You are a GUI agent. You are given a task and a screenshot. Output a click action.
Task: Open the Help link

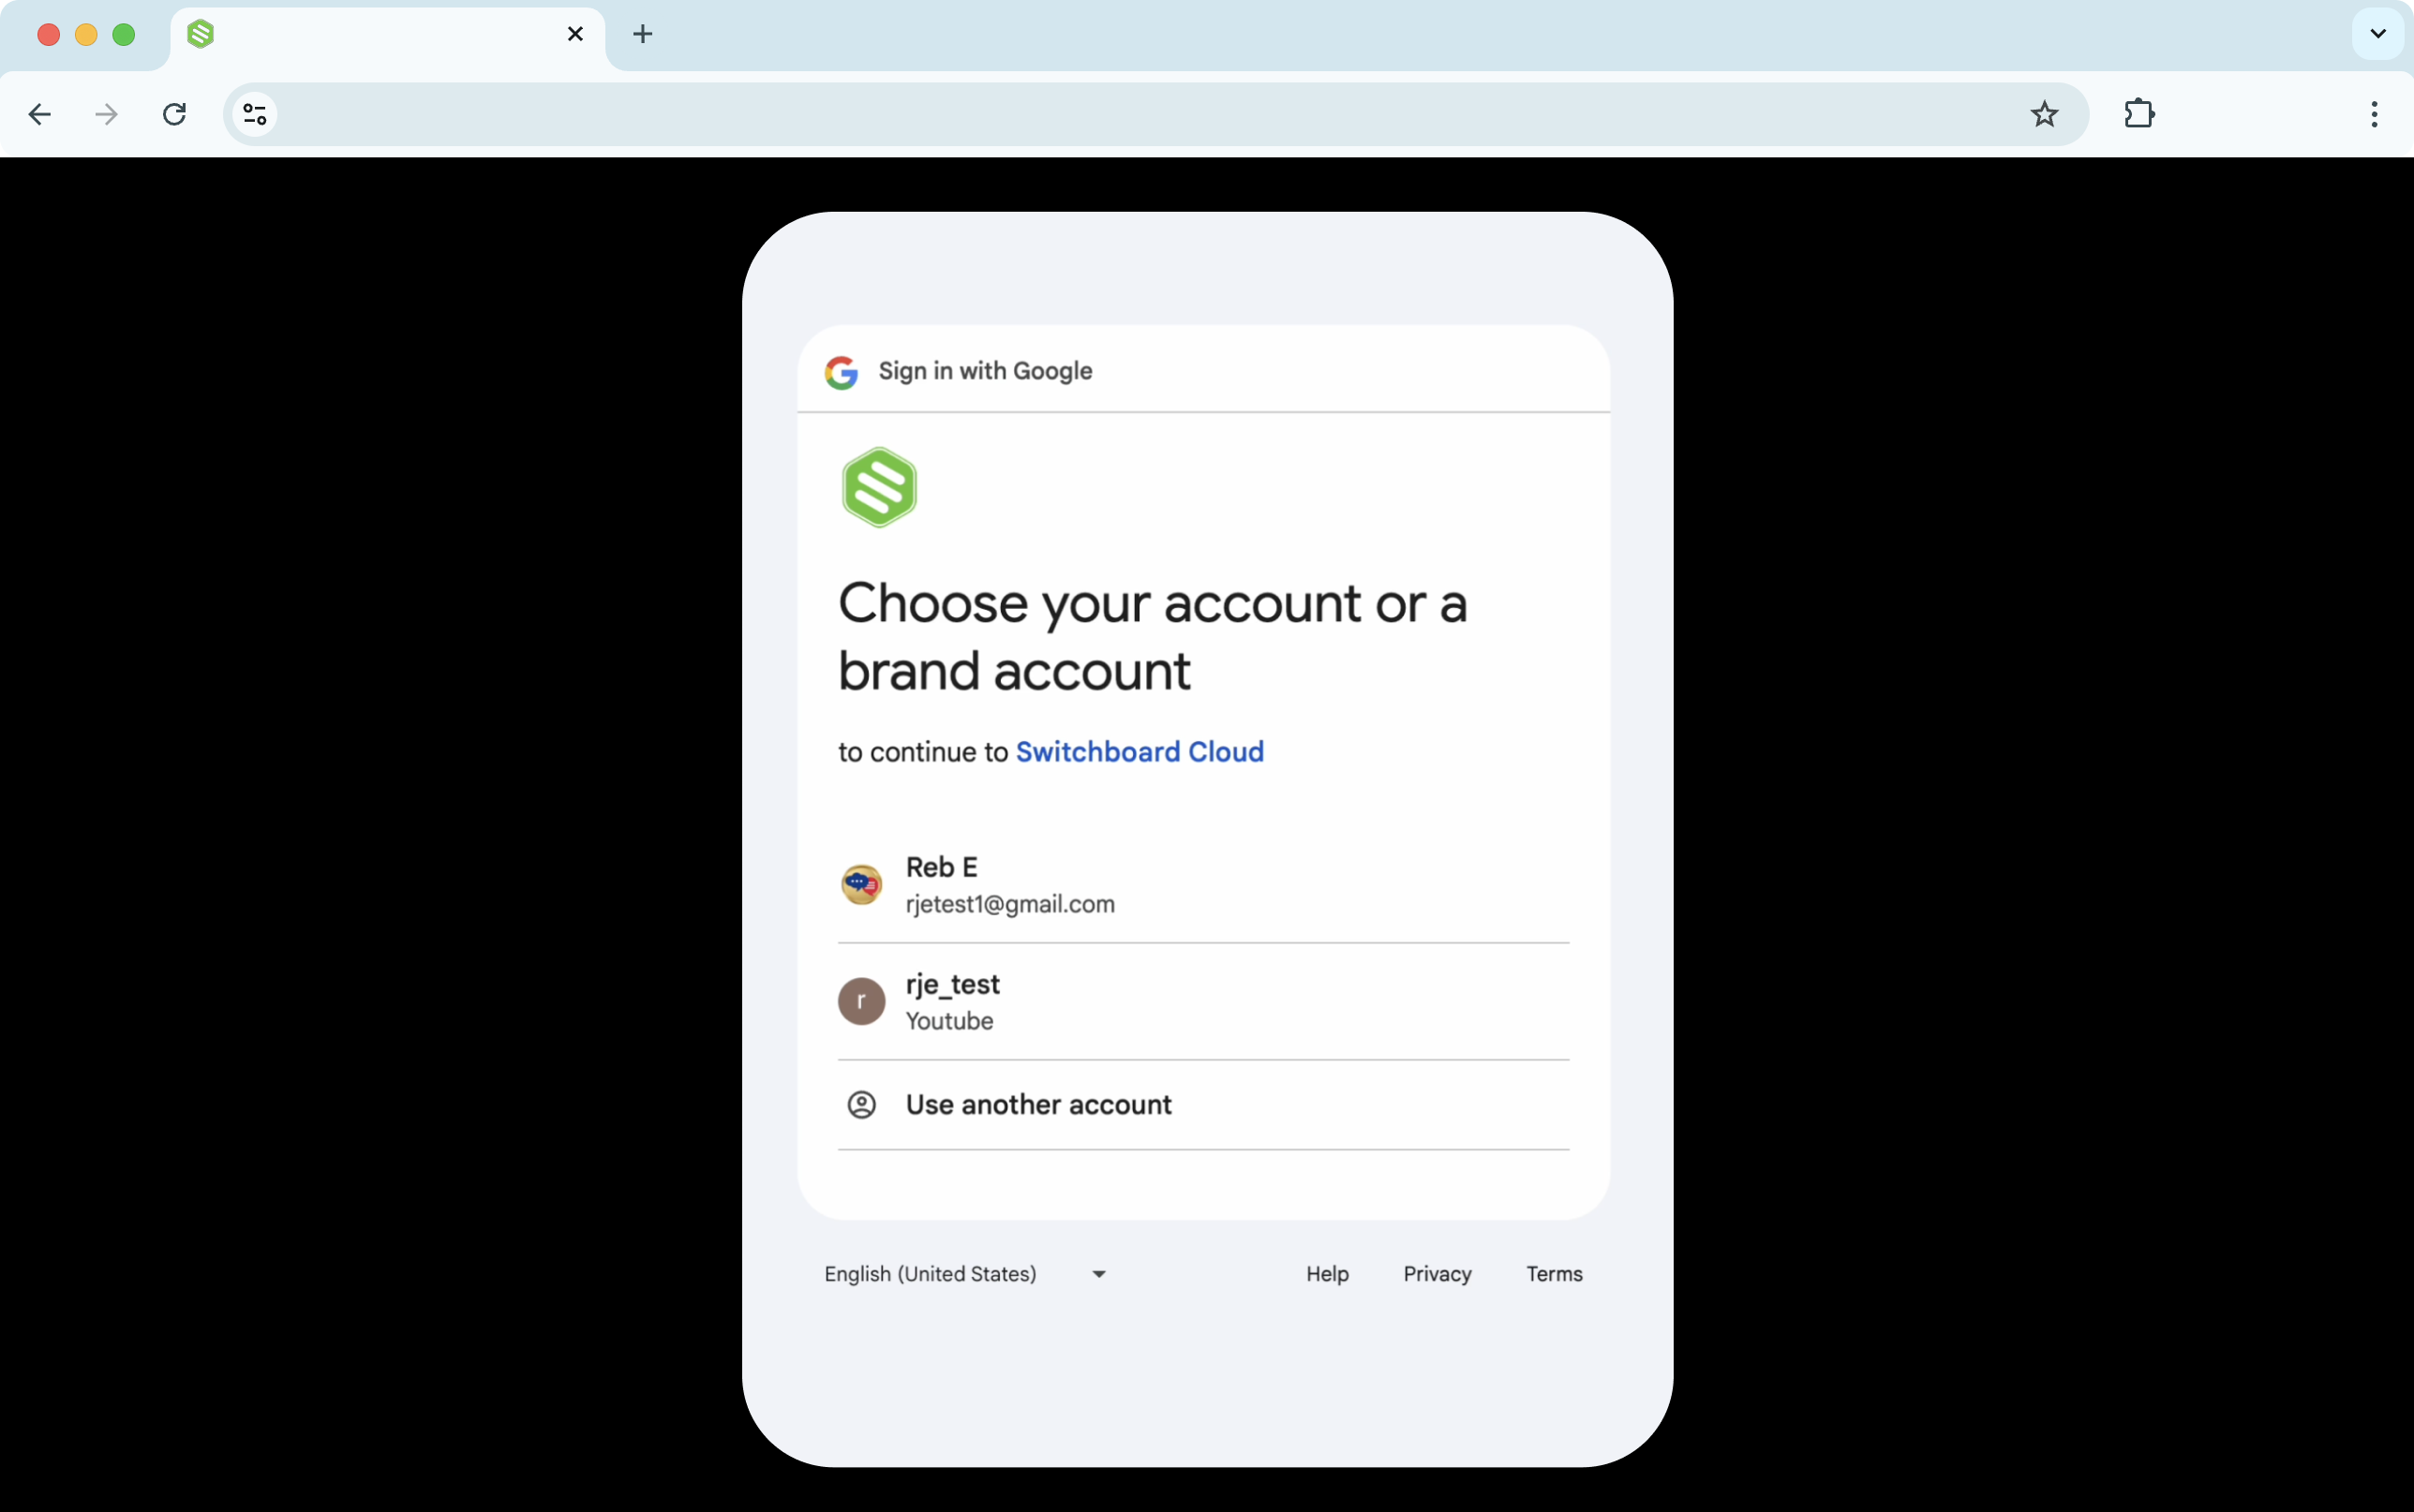click(x=1327, y=1274)
